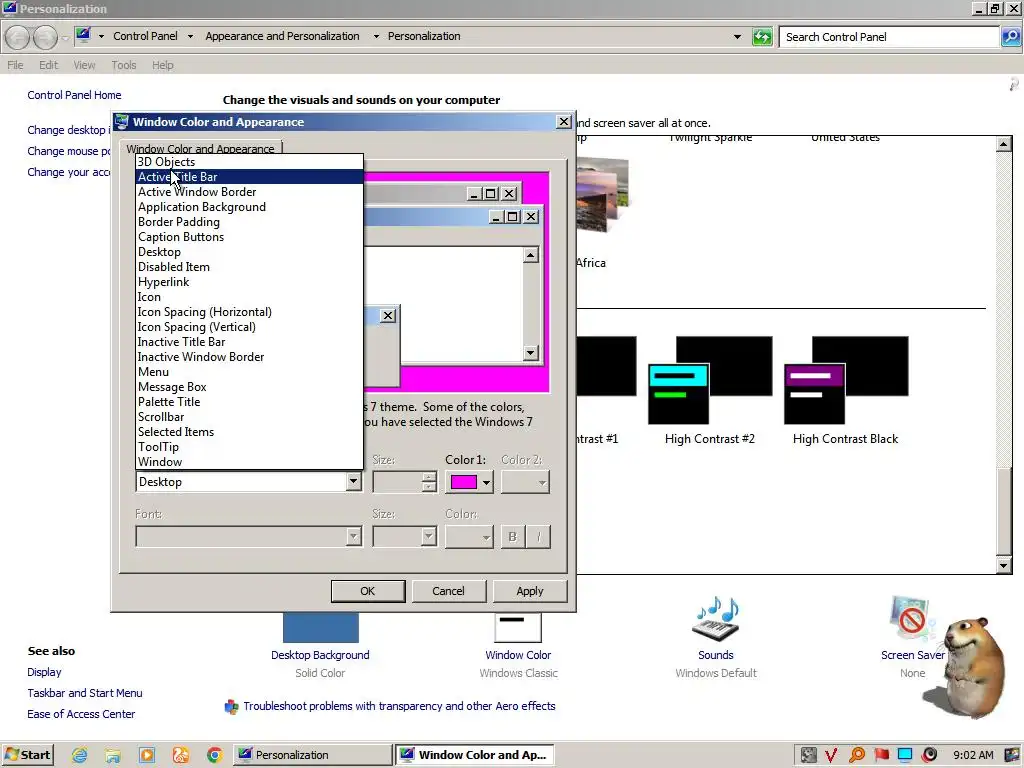Open Control Panel Home link
Image resolution: width=1024 pixels, height=768 pixels.
coord(74,95)
